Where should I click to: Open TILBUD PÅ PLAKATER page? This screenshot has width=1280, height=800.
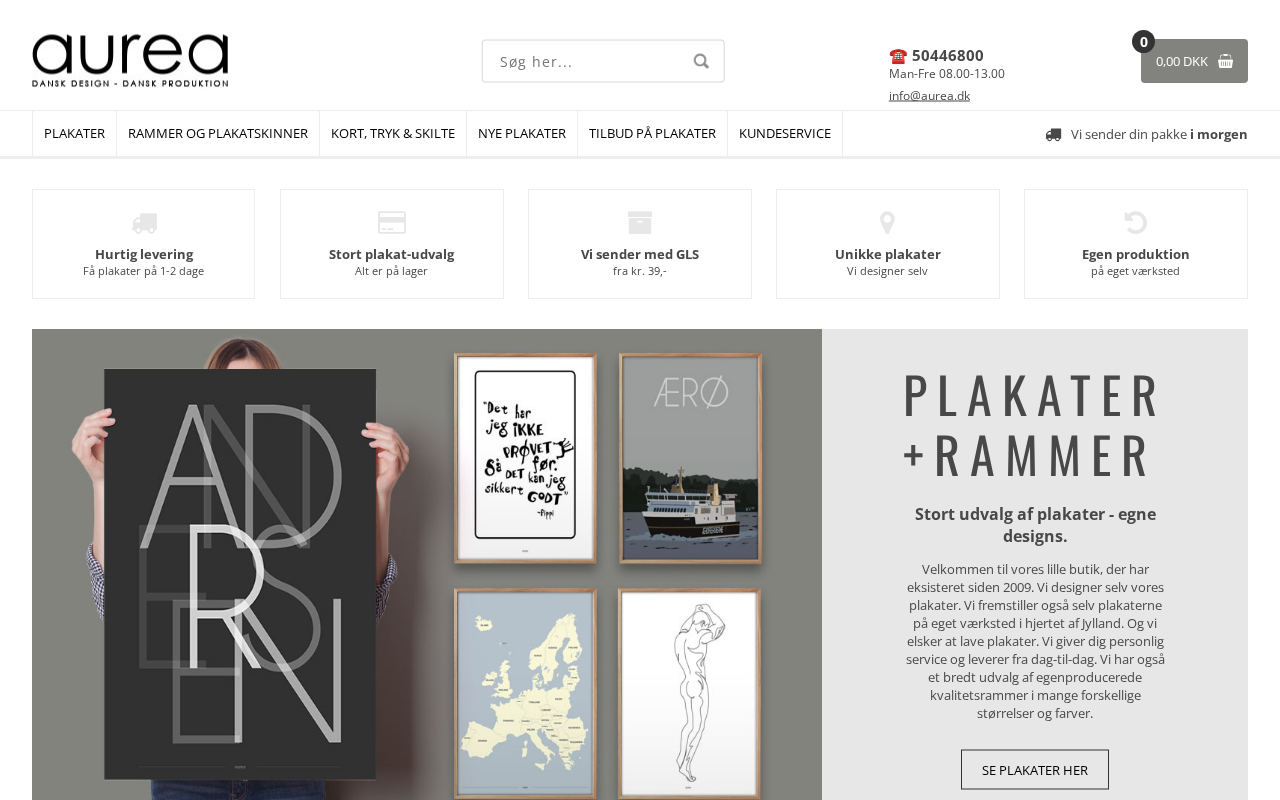652,133
